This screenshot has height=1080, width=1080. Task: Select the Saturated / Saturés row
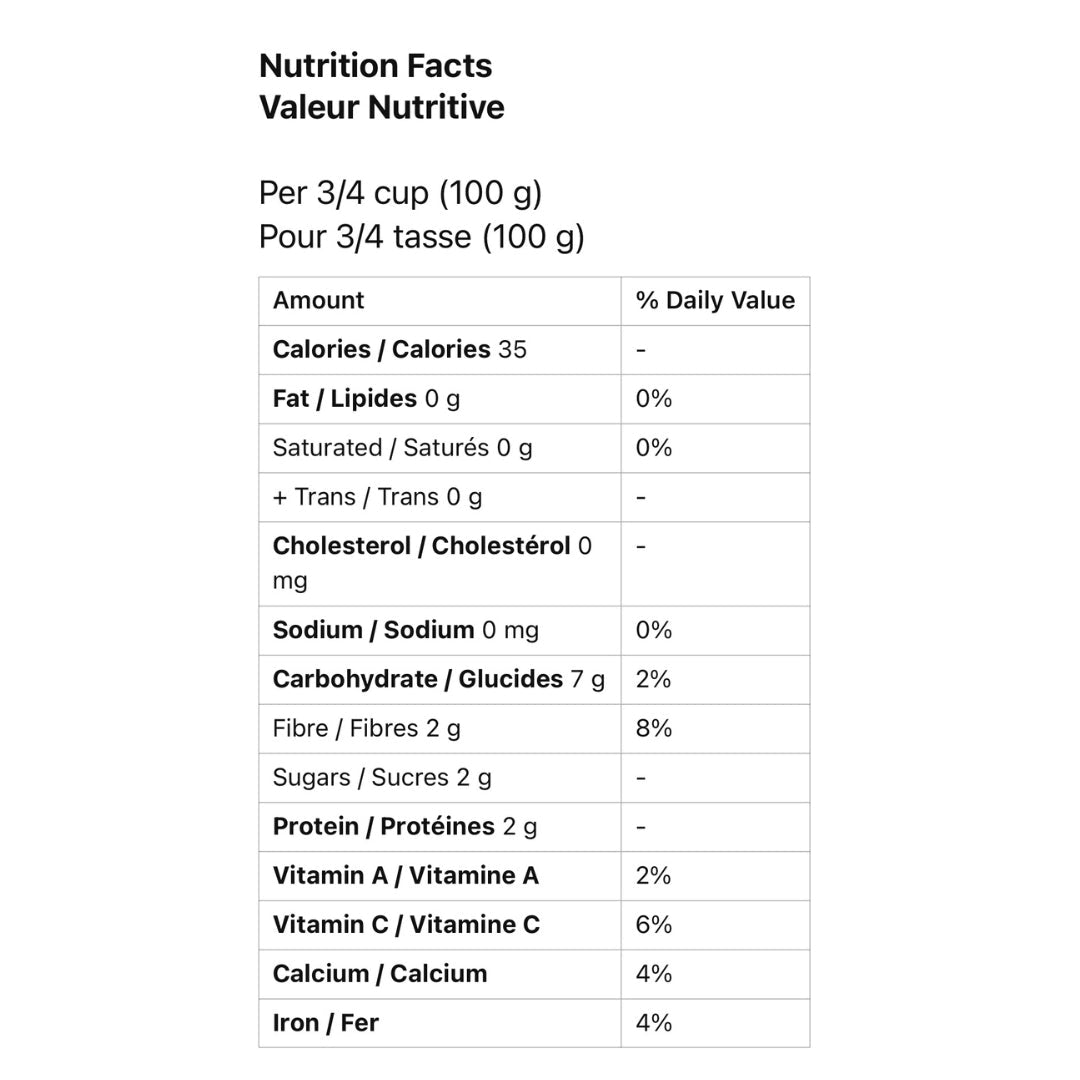pos(402,448)
